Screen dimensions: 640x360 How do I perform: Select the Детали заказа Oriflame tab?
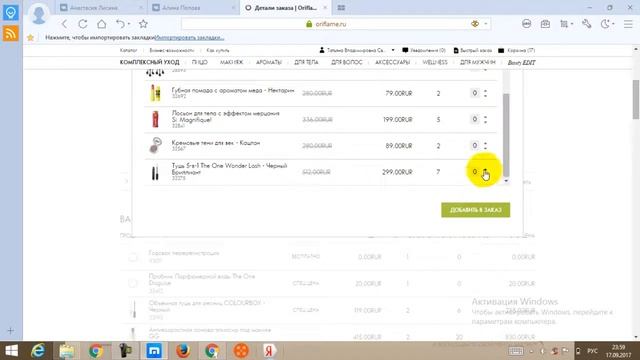pos(287,8)
